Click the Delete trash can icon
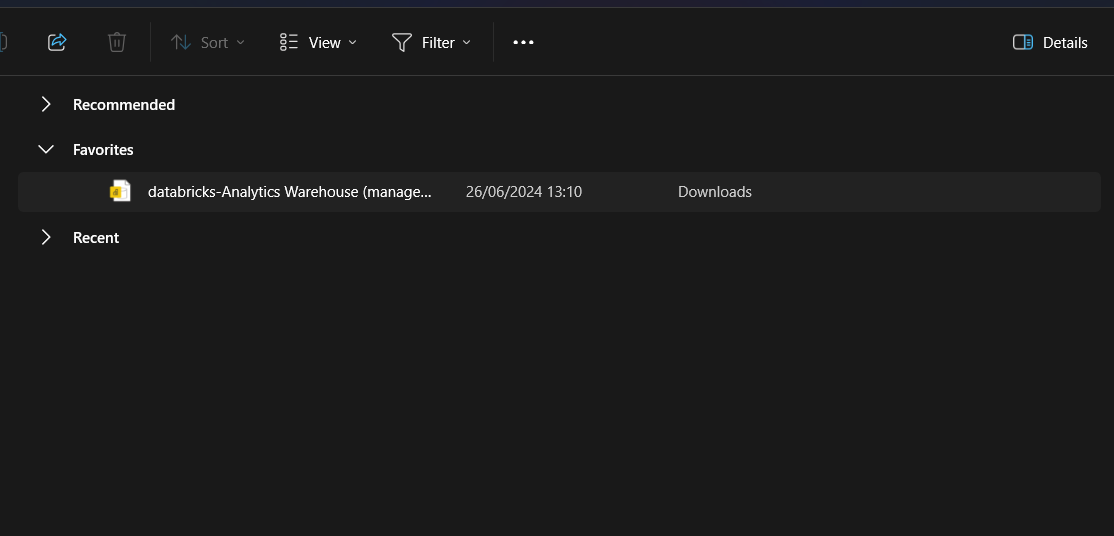Image resolution: width=1114 pixels, height=536 pixels. (117, 42)
